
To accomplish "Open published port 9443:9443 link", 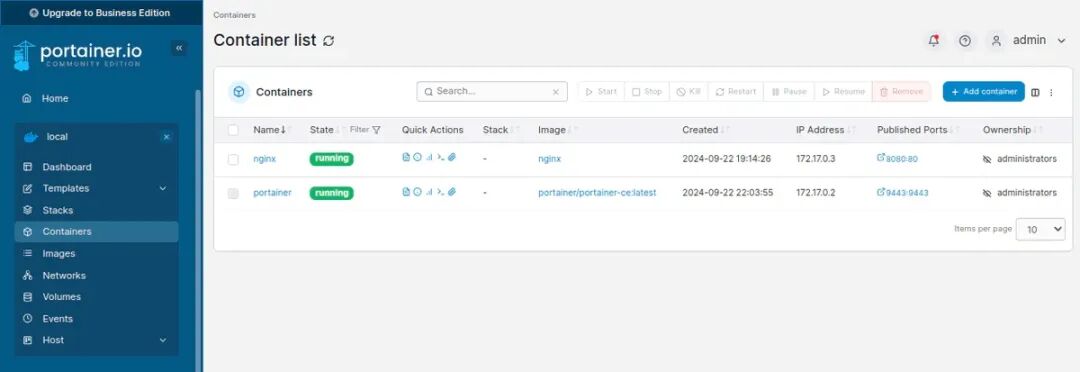I will (x=902, y=193).
